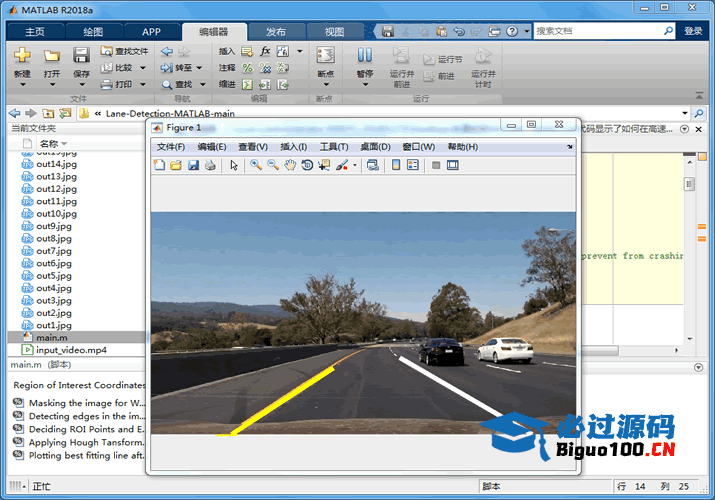This screenshot has width=715, height=500.
Task: Click the Save (保存) icon in ribbon
Action: click(x=81, y=55)
